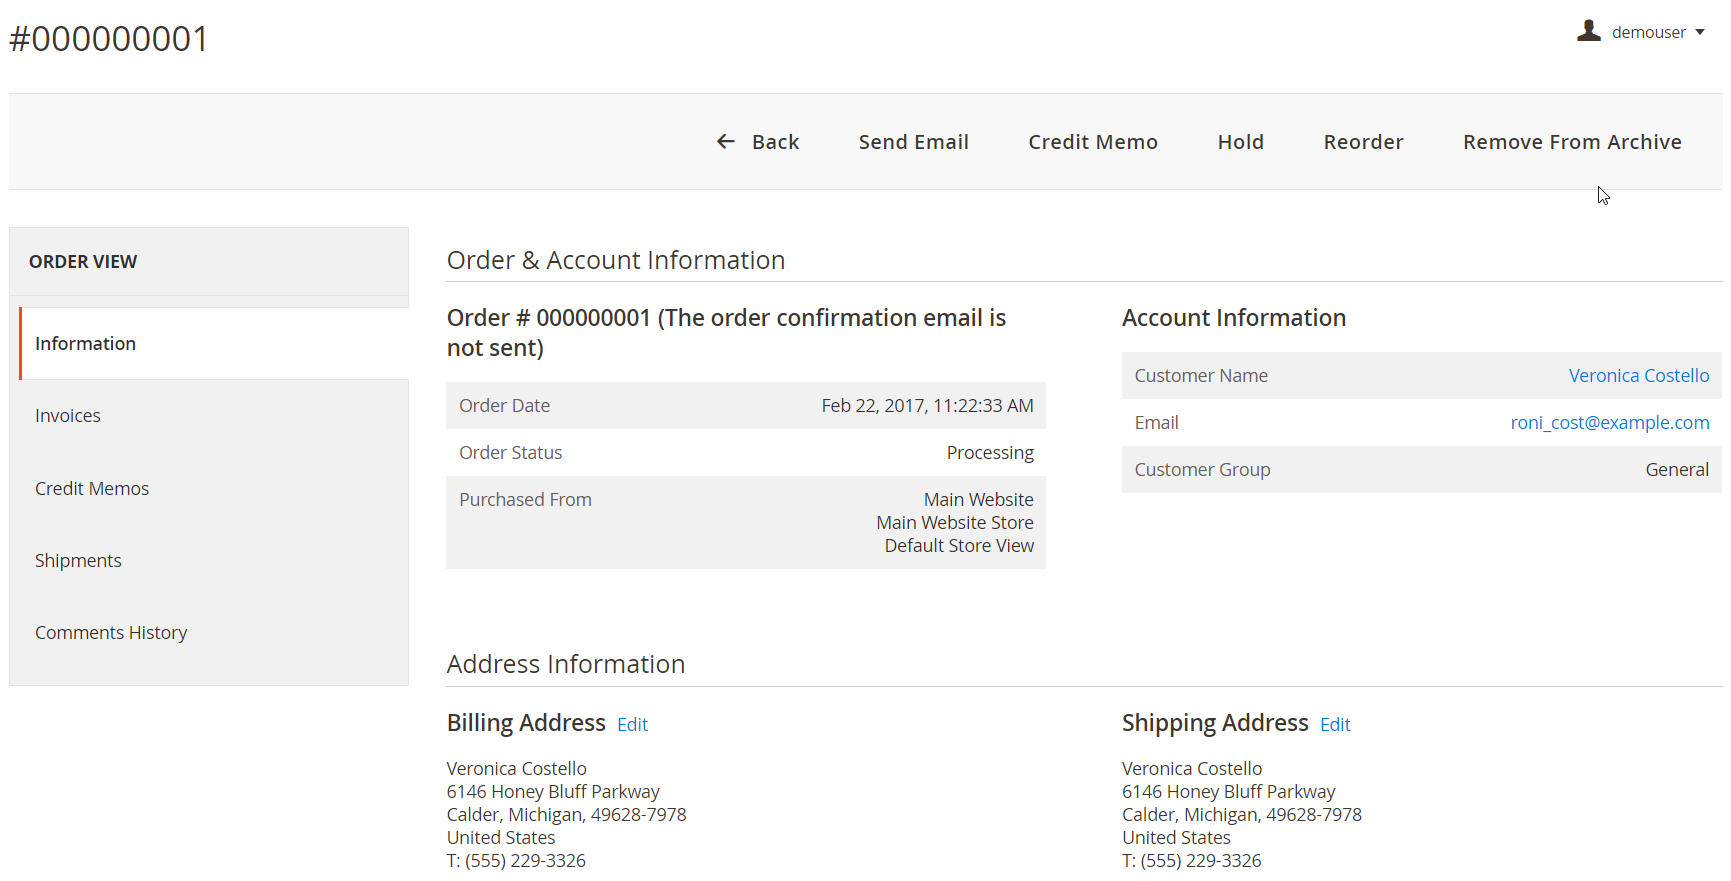The image size is (1731, 881).
Task: Create a Credit Memo for this order
Action: tap(1092, 142)
